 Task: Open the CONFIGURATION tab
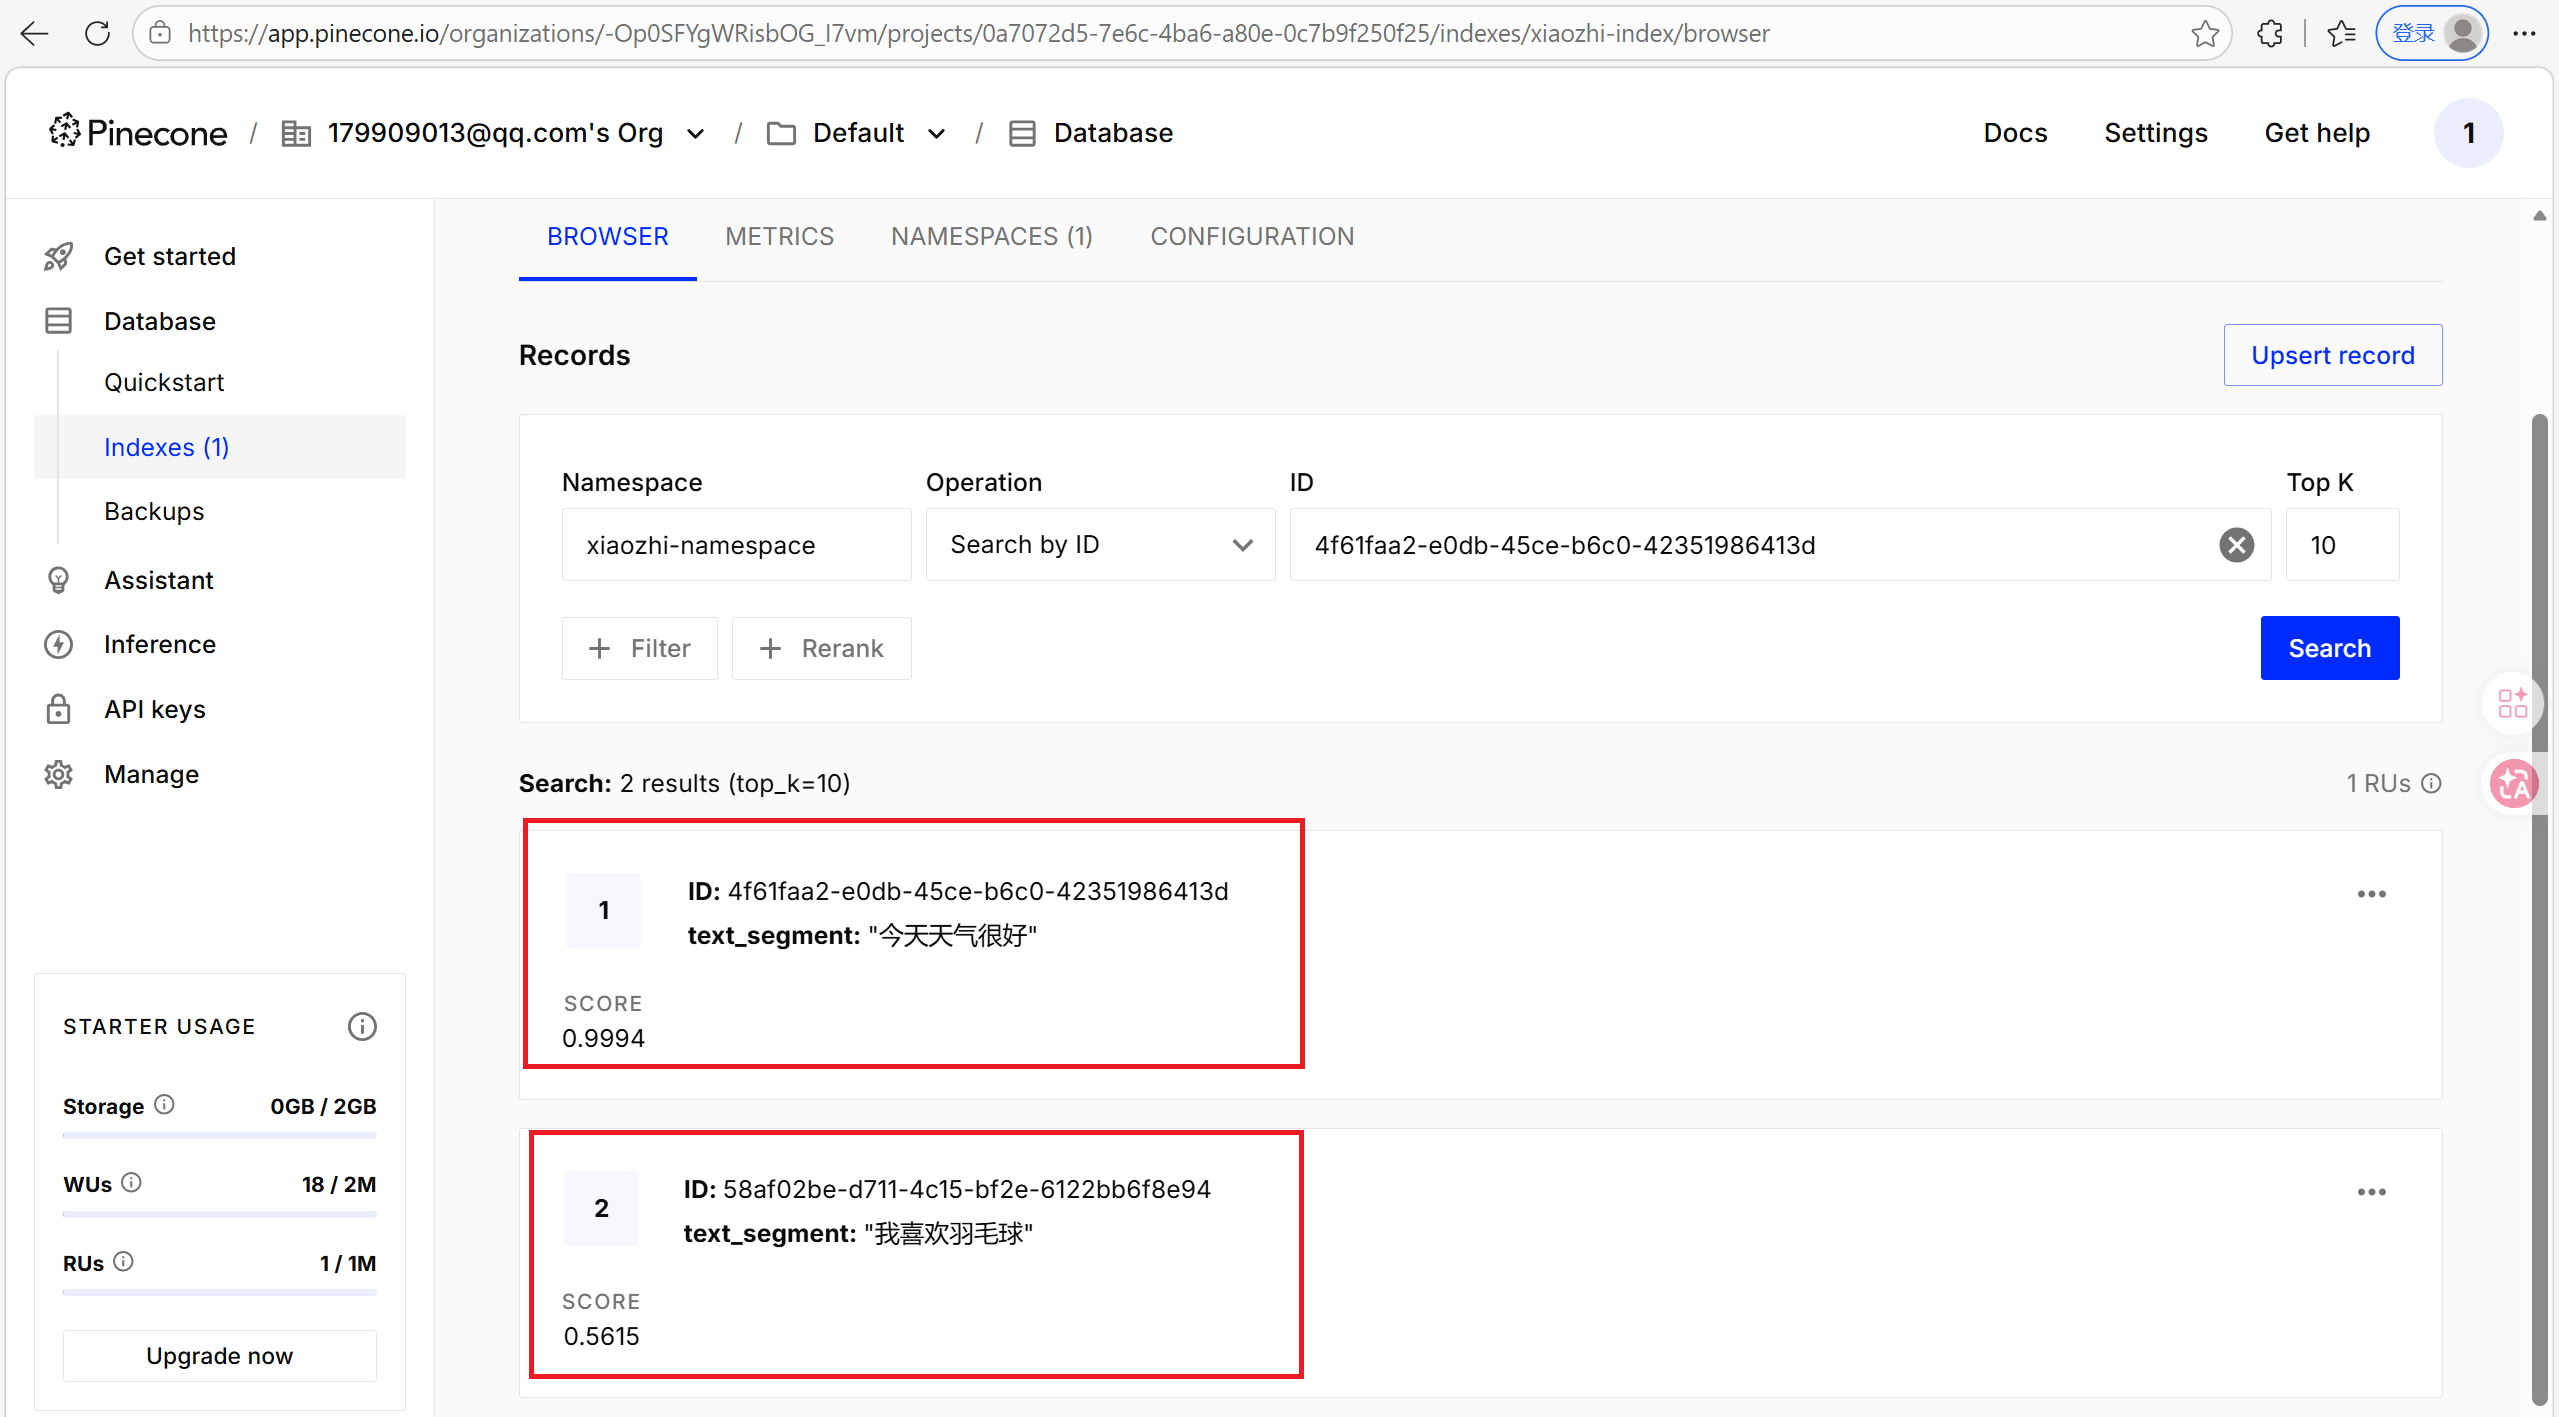tap(1252, 237)
